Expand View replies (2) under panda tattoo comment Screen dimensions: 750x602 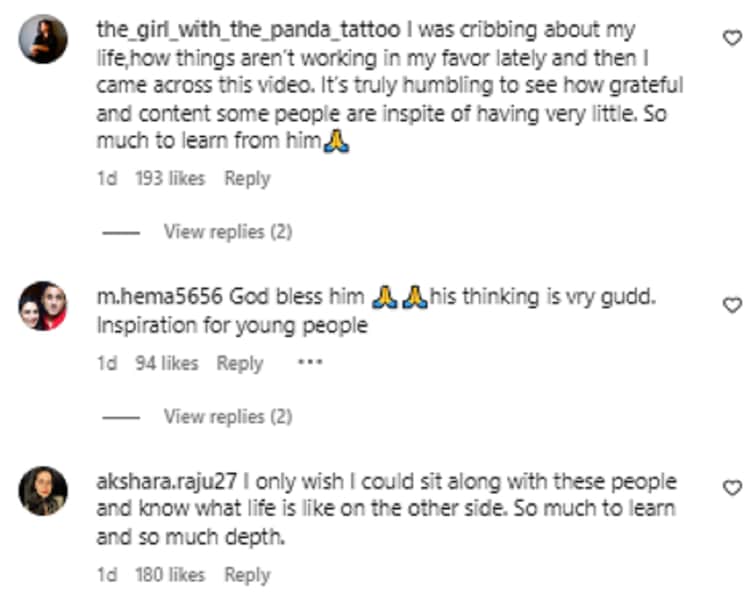click(x=228, y=232)
